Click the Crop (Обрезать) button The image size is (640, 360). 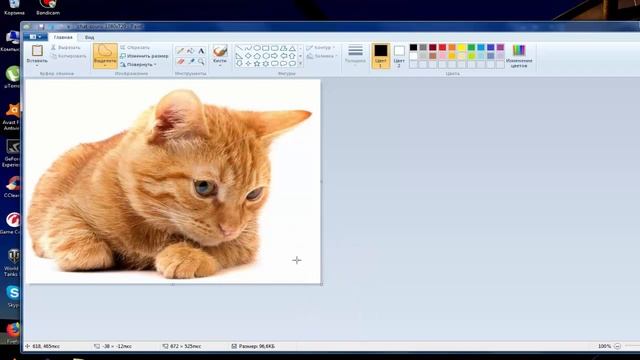(135, 48)
